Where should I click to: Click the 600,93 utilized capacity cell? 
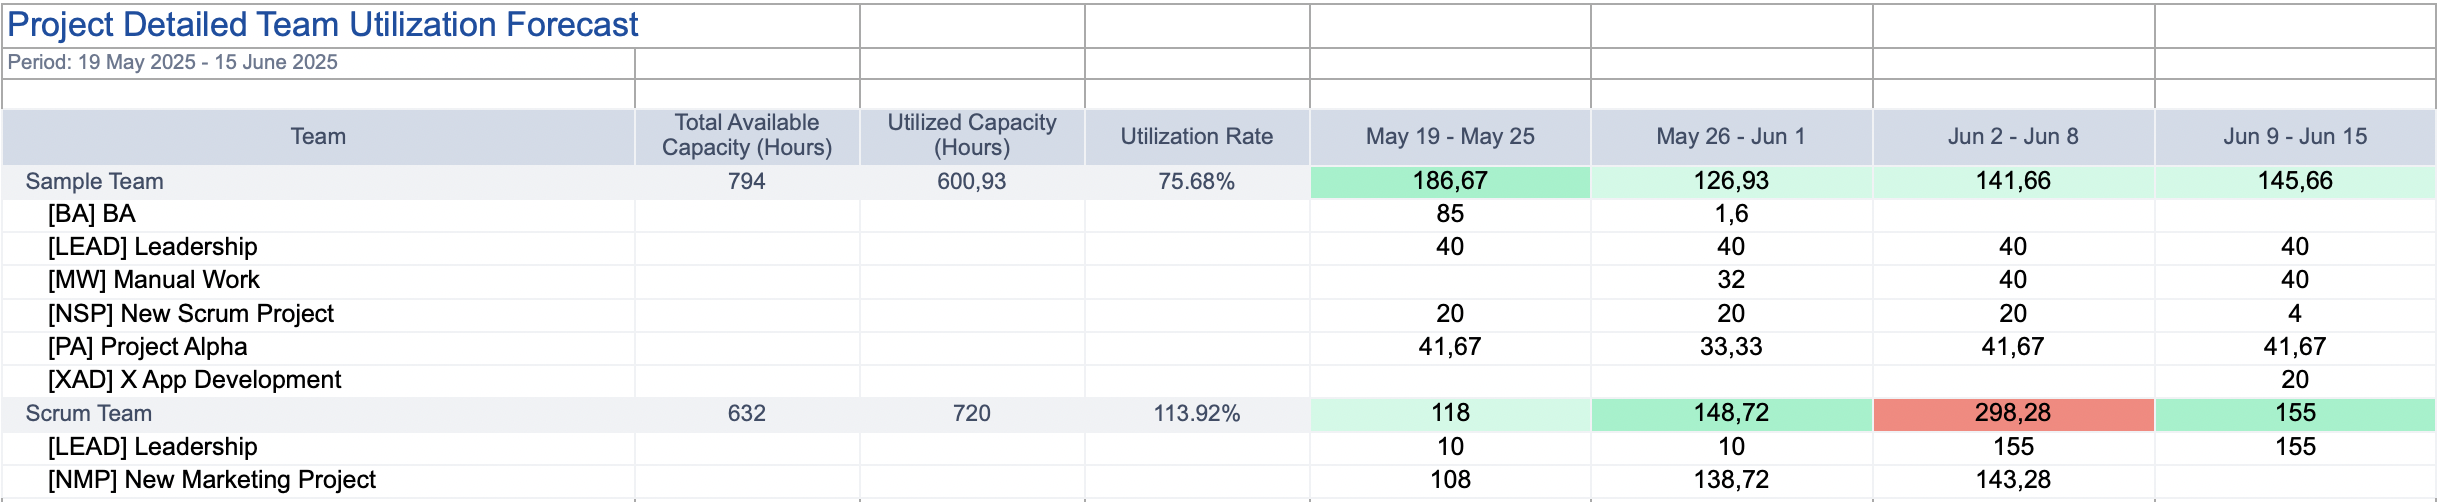971,182
